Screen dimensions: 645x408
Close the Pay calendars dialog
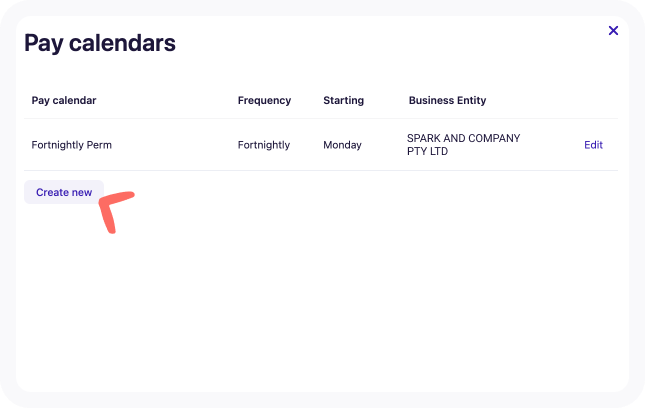613,30
